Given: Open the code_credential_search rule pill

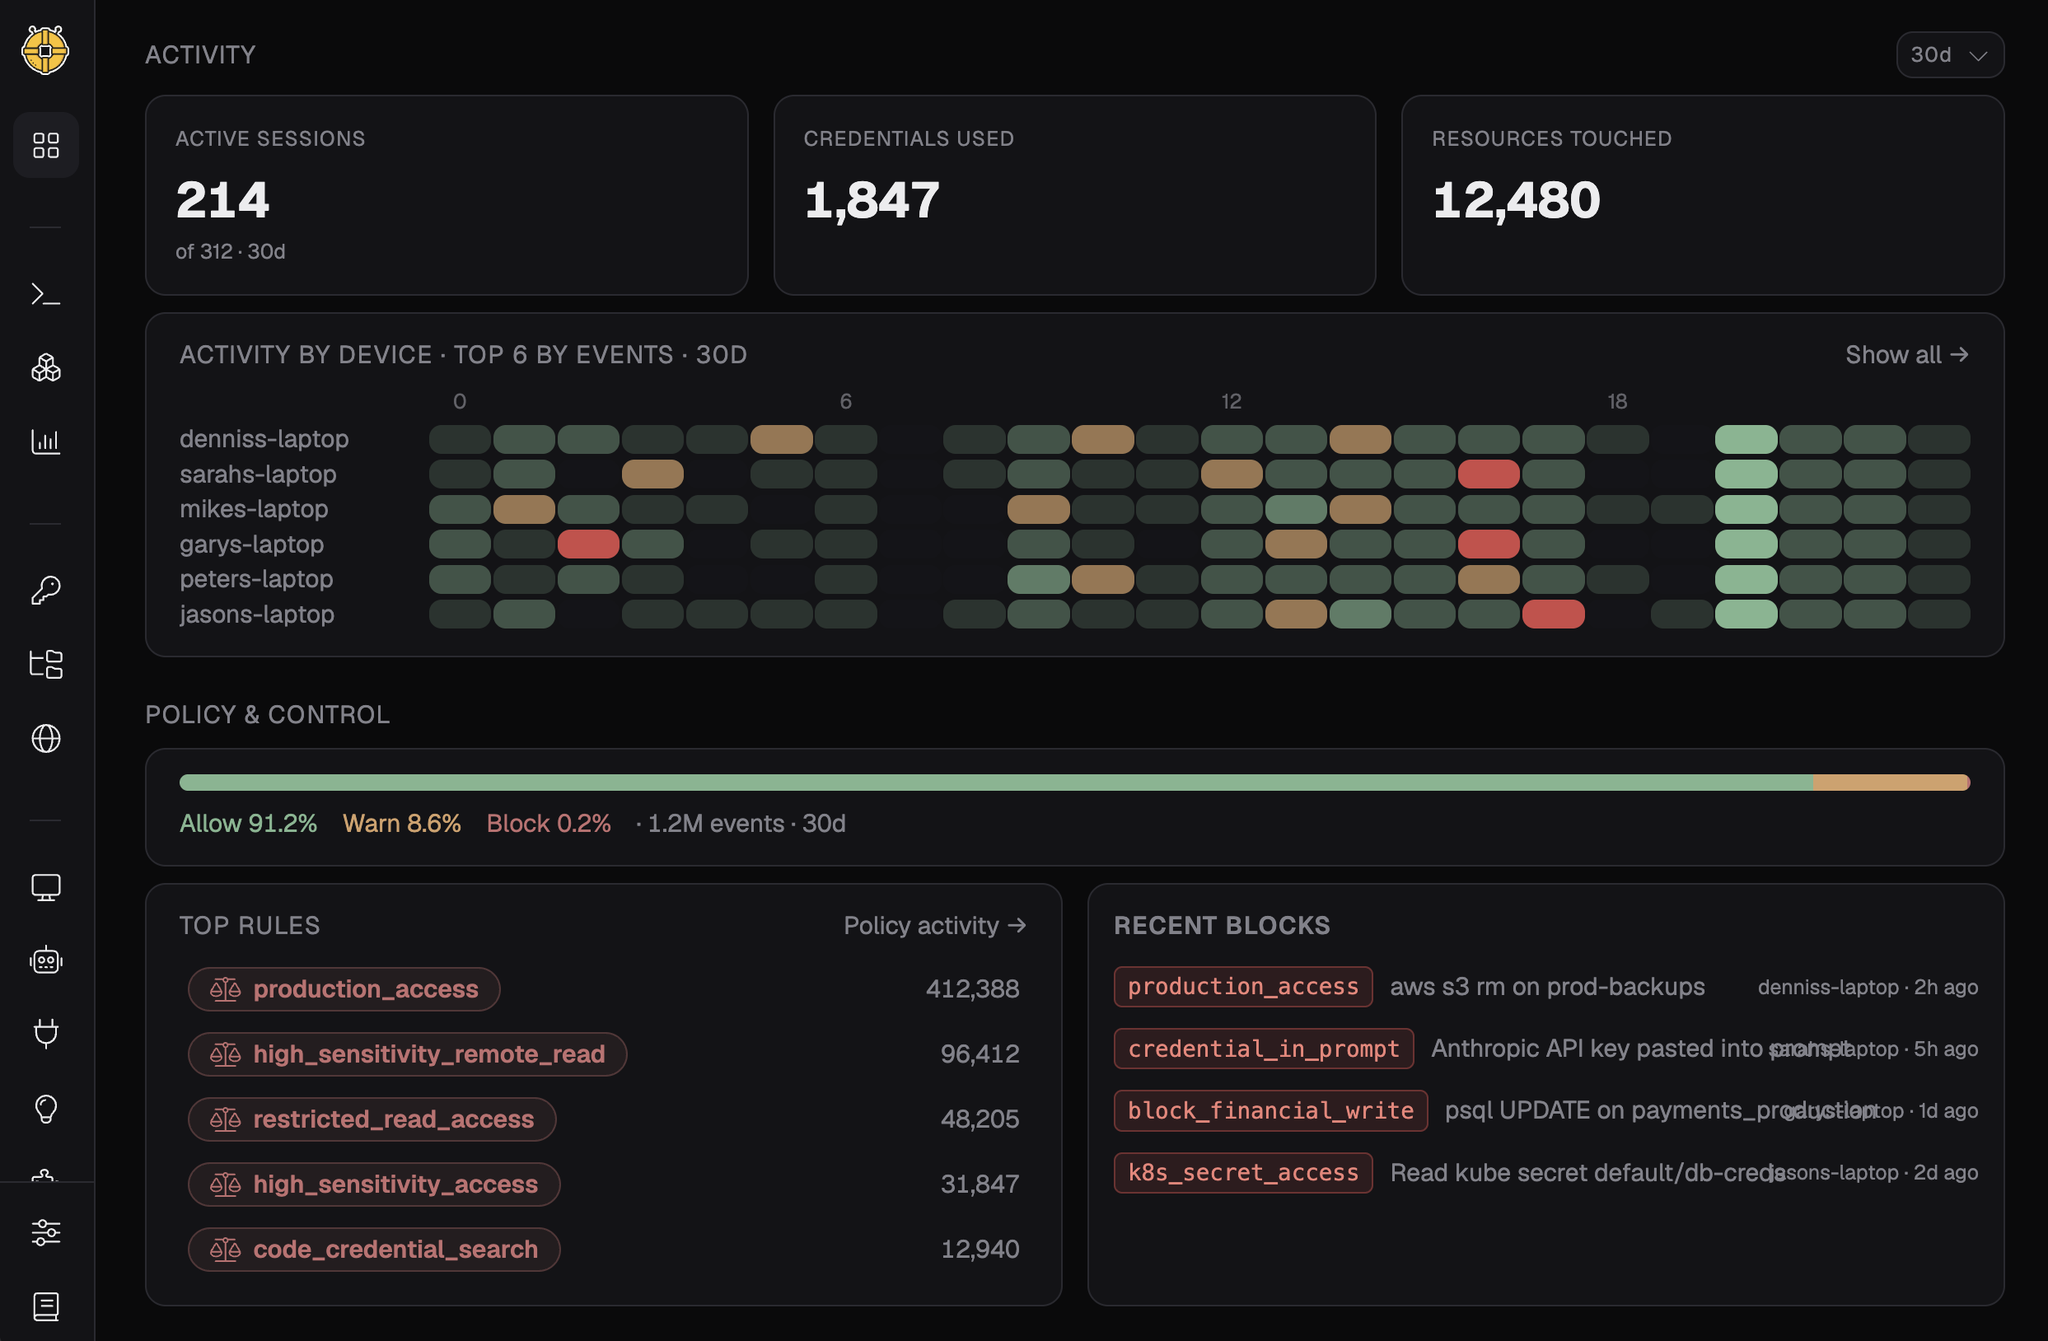Looking at the screenshot, I should (374, 1249).
